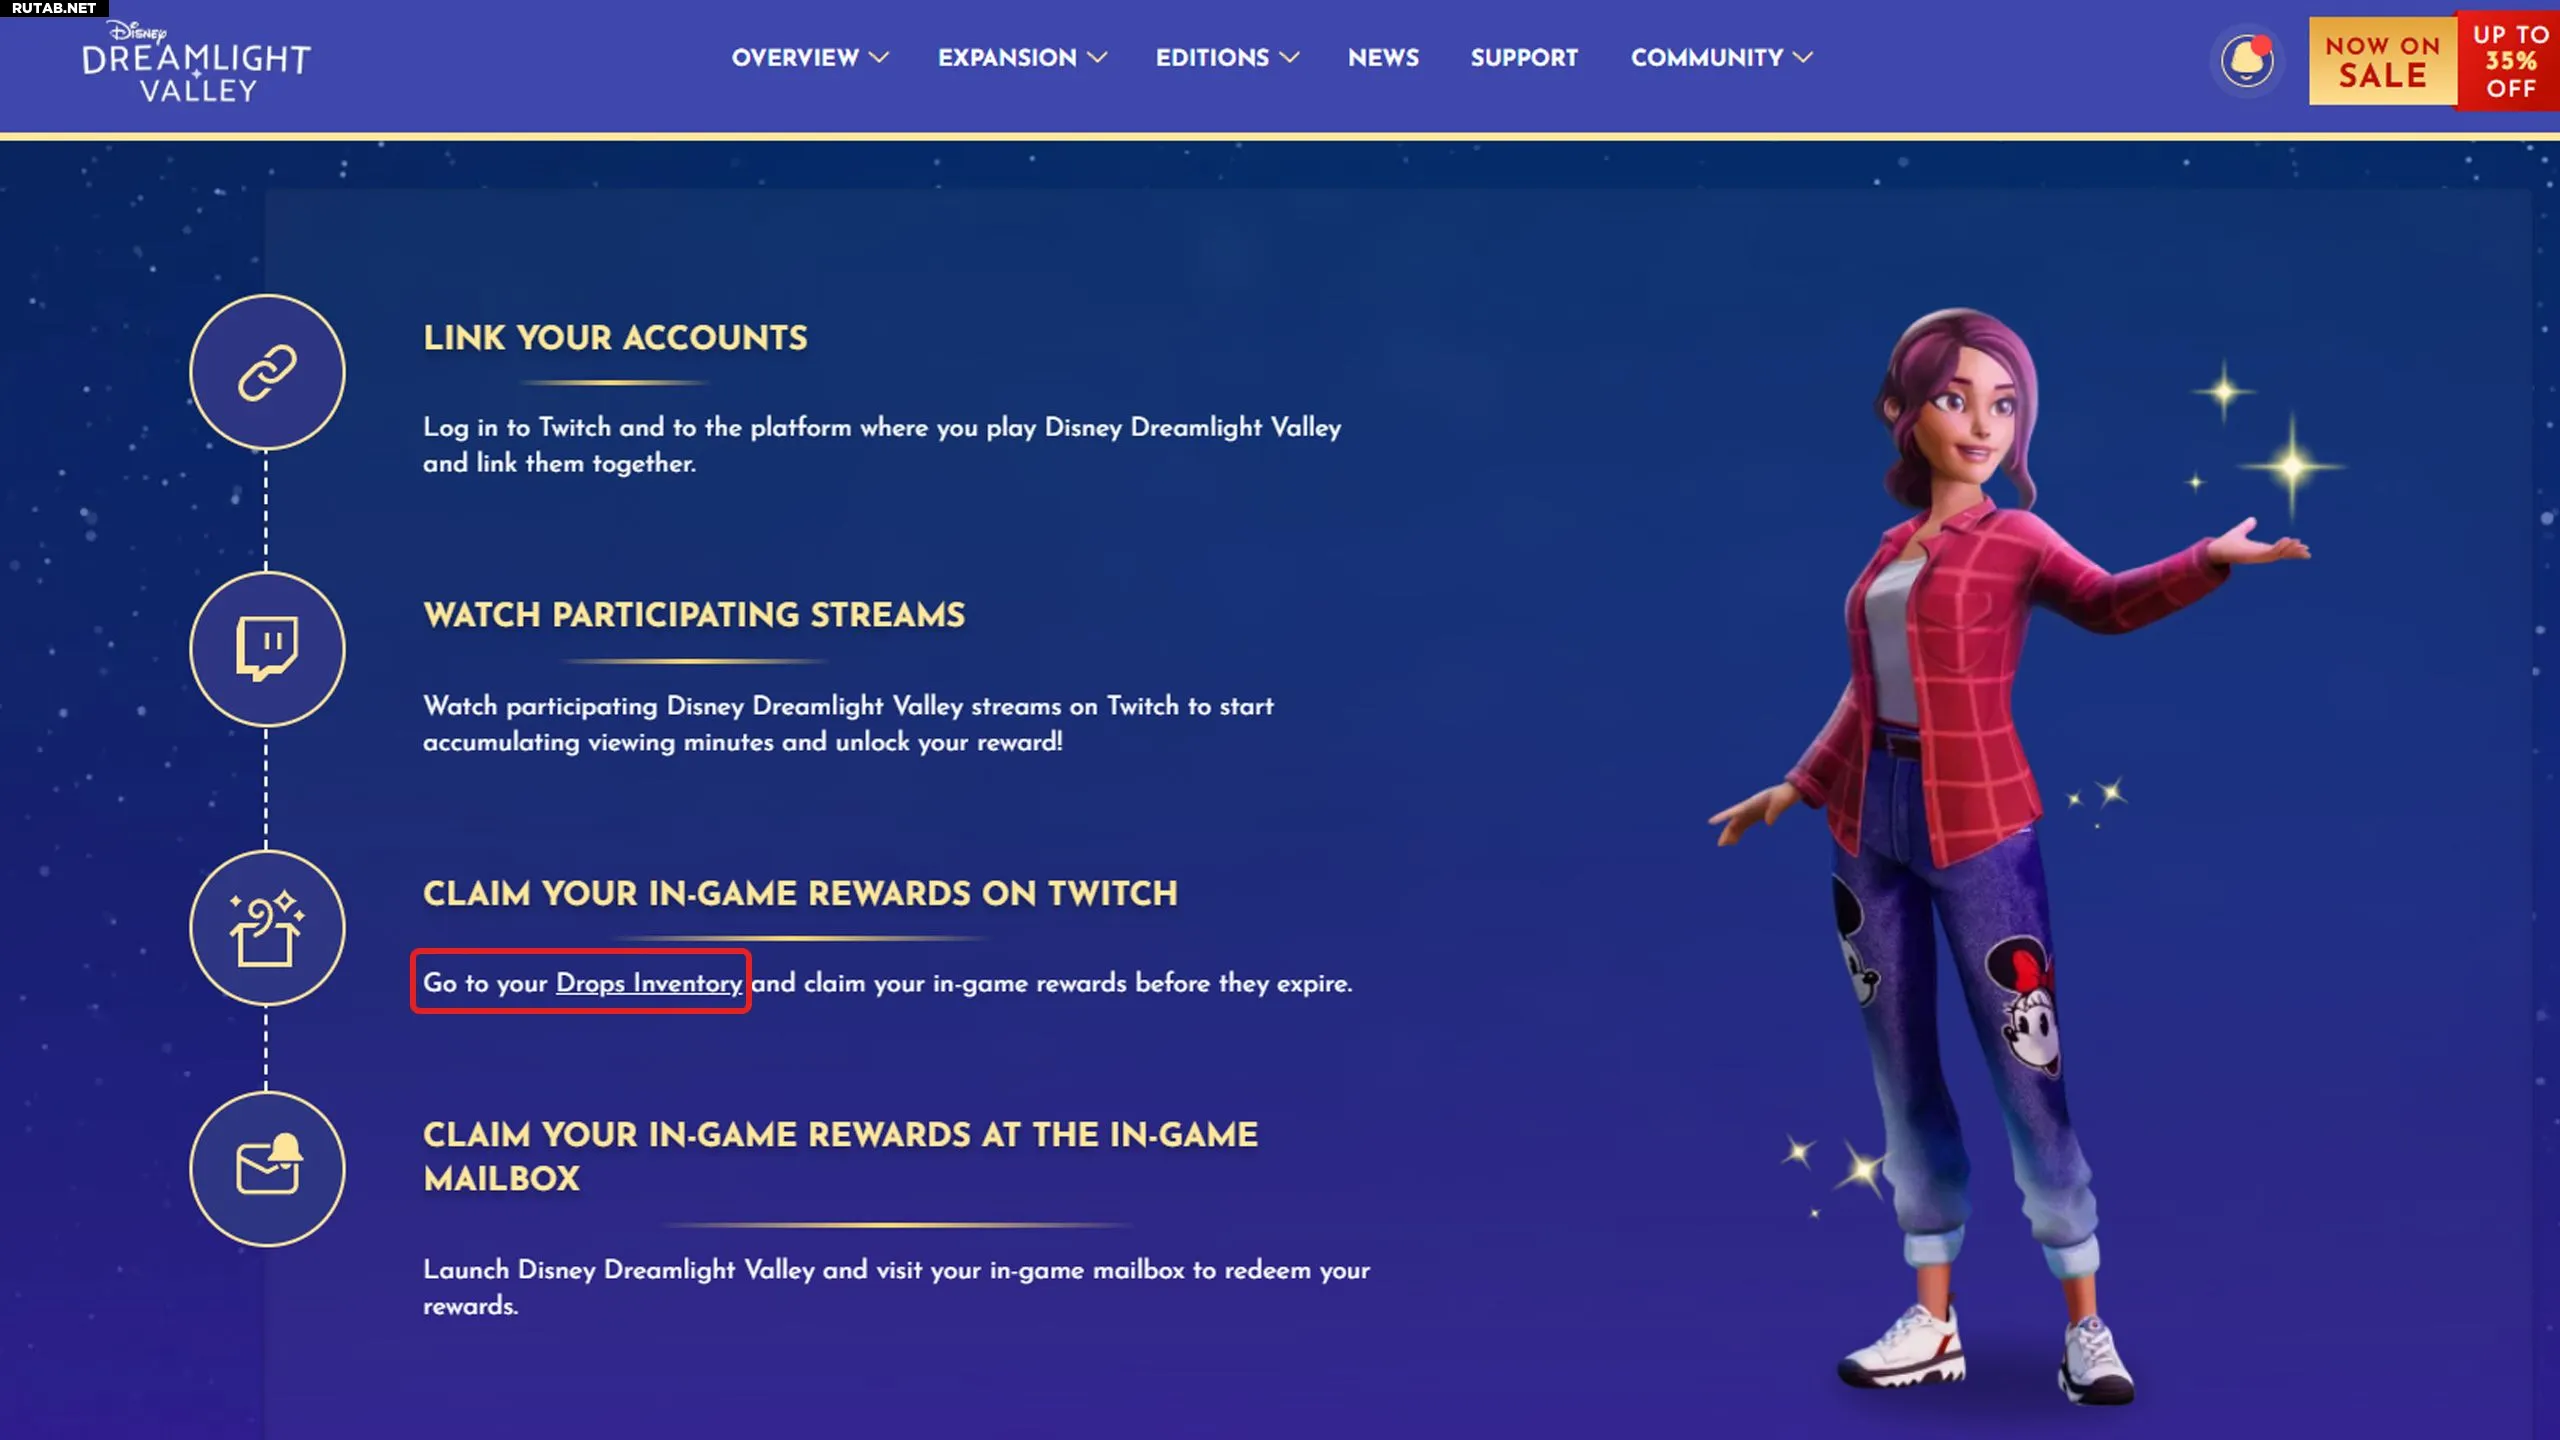Click the avatar character illustration
Viewport: 2560px width, 1440px height.
pyautogui.click(x=2010, y=855)
